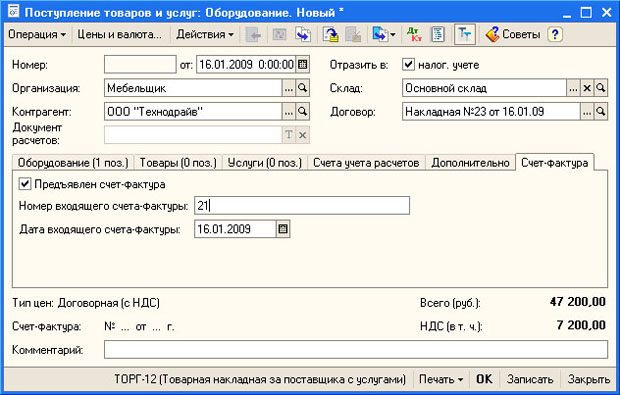Open the document structure list icon
This screenshot has height=395, width=620.
coord(438,35)
